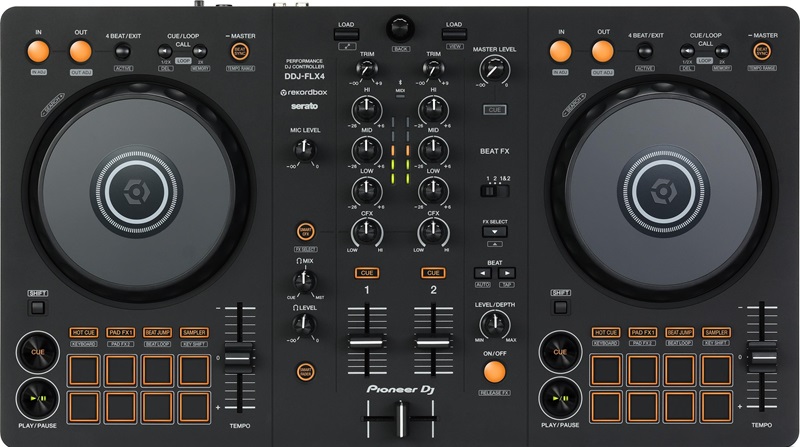Tap right deck loop halve (1/2X) button

point(687,51)
